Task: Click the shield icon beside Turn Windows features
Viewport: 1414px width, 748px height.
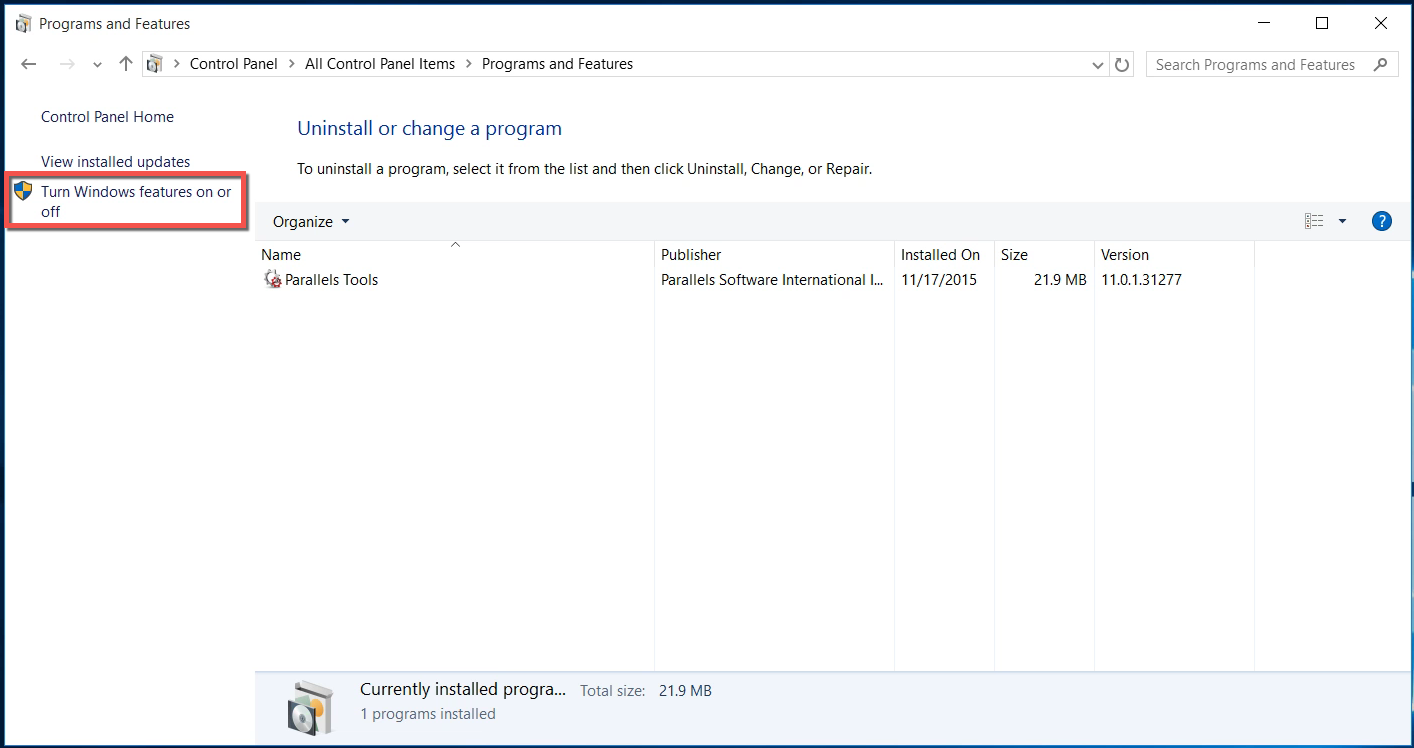Action: [23, 191]
